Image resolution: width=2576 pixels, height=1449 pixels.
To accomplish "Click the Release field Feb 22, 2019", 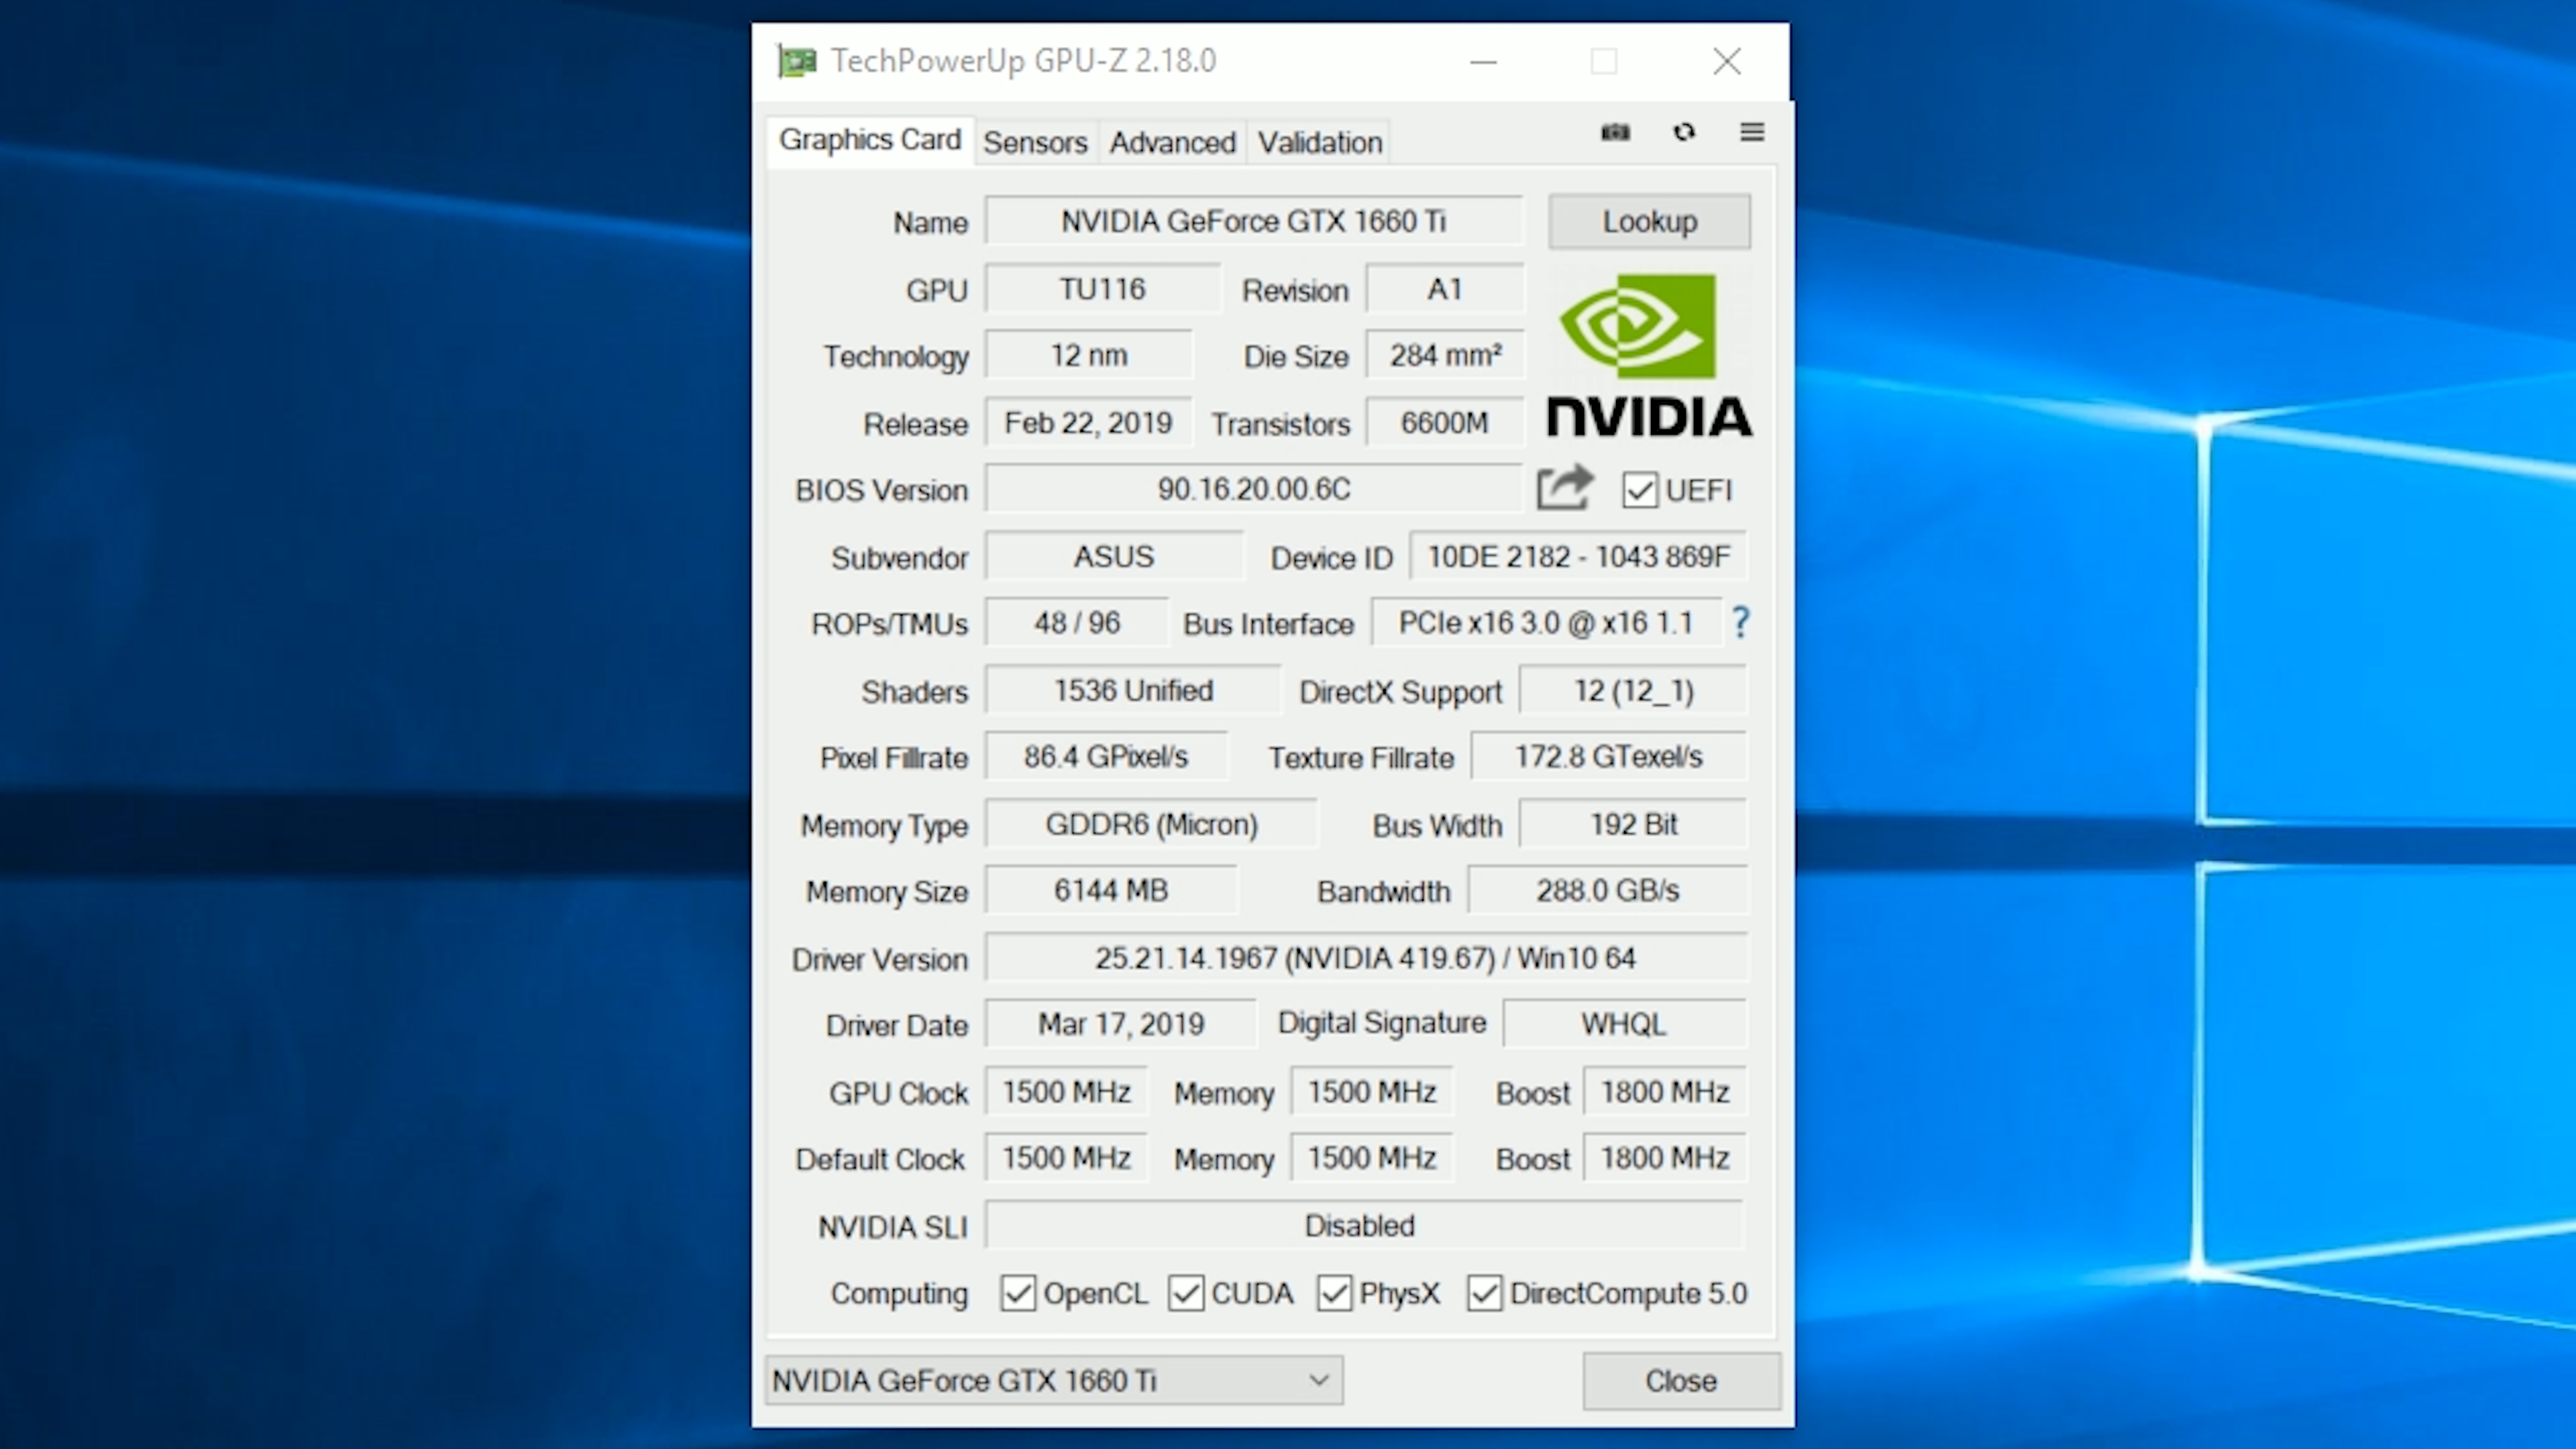I will pos(1088,423).
